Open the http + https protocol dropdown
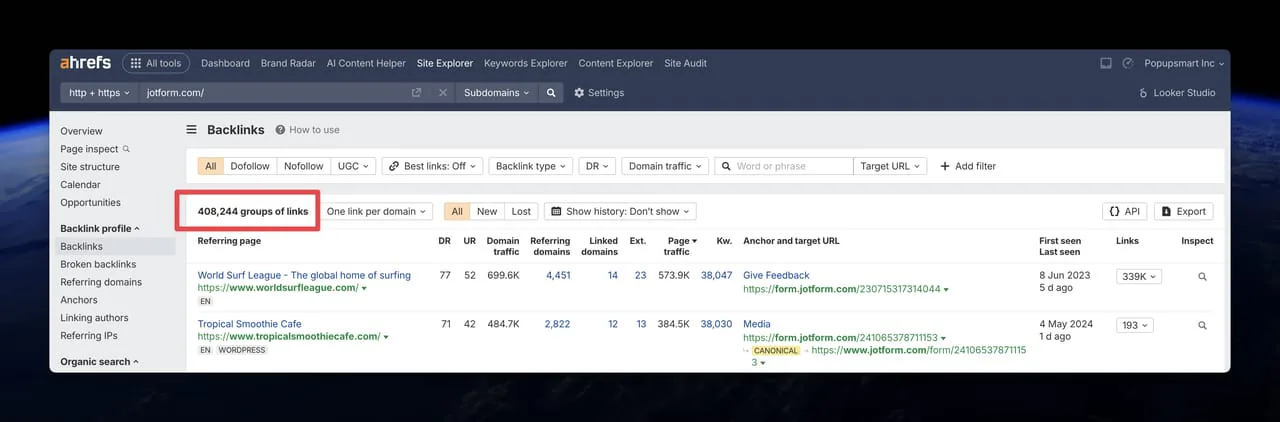 pos(99,93)
